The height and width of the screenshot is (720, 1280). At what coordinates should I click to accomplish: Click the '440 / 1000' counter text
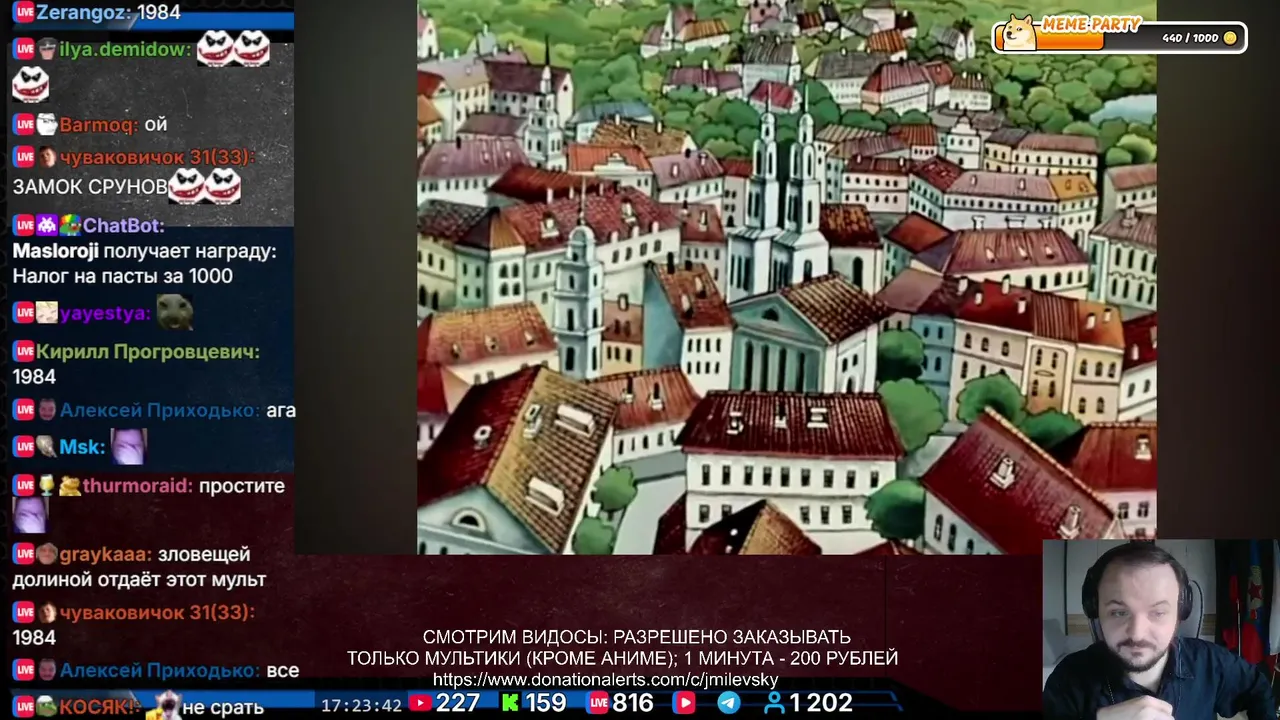(x=1190, y=38)
